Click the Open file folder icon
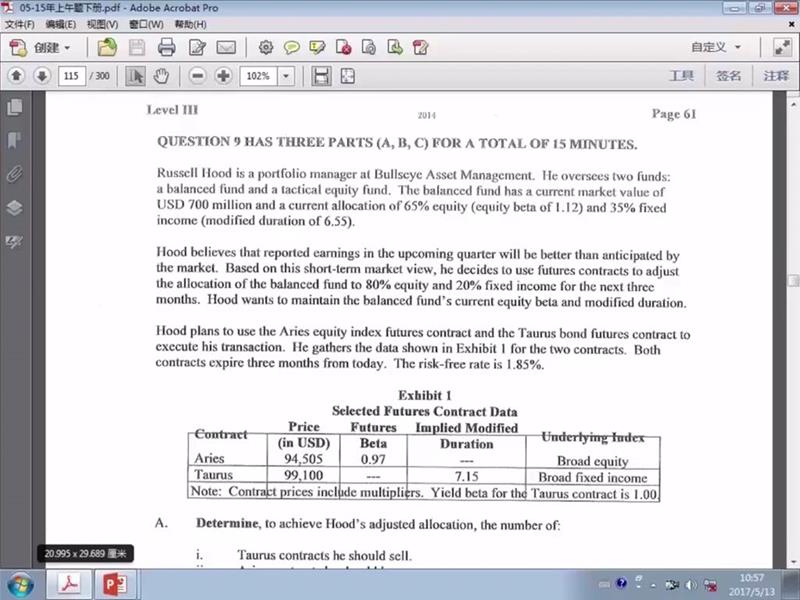 point(107,48)
